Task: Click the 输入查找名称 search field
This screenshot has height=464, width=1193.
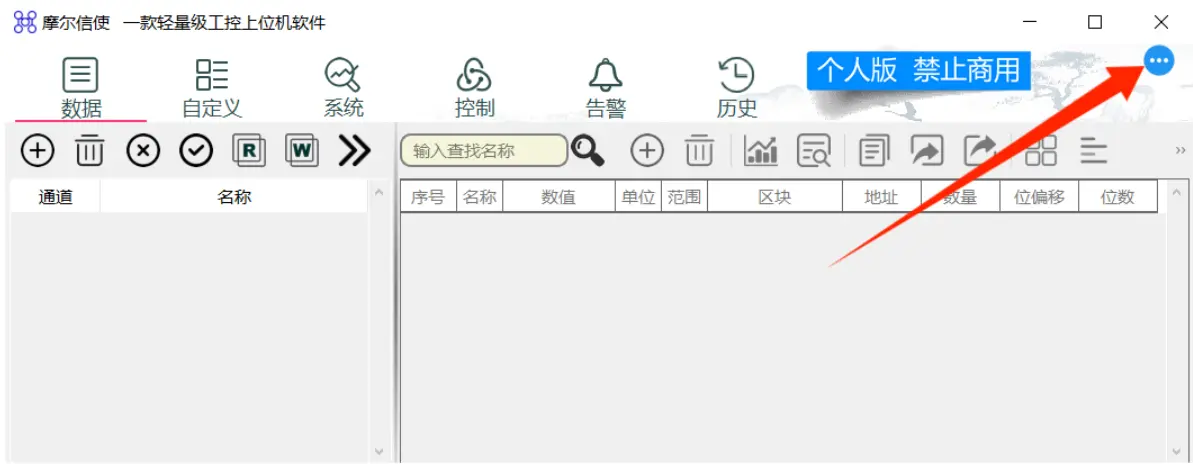Action: coord(484,151)
